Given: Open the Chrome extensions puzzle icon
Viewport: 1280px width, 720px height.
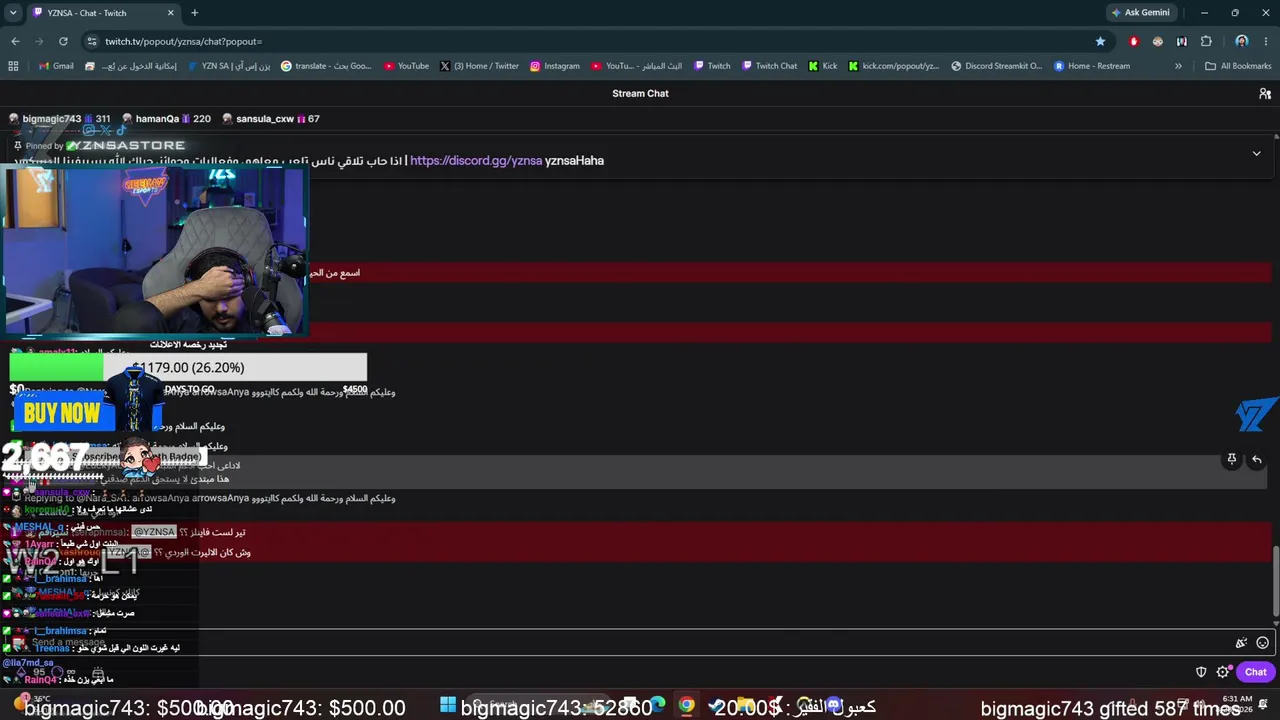Looking at the screenshot, I should [1206, 41].
